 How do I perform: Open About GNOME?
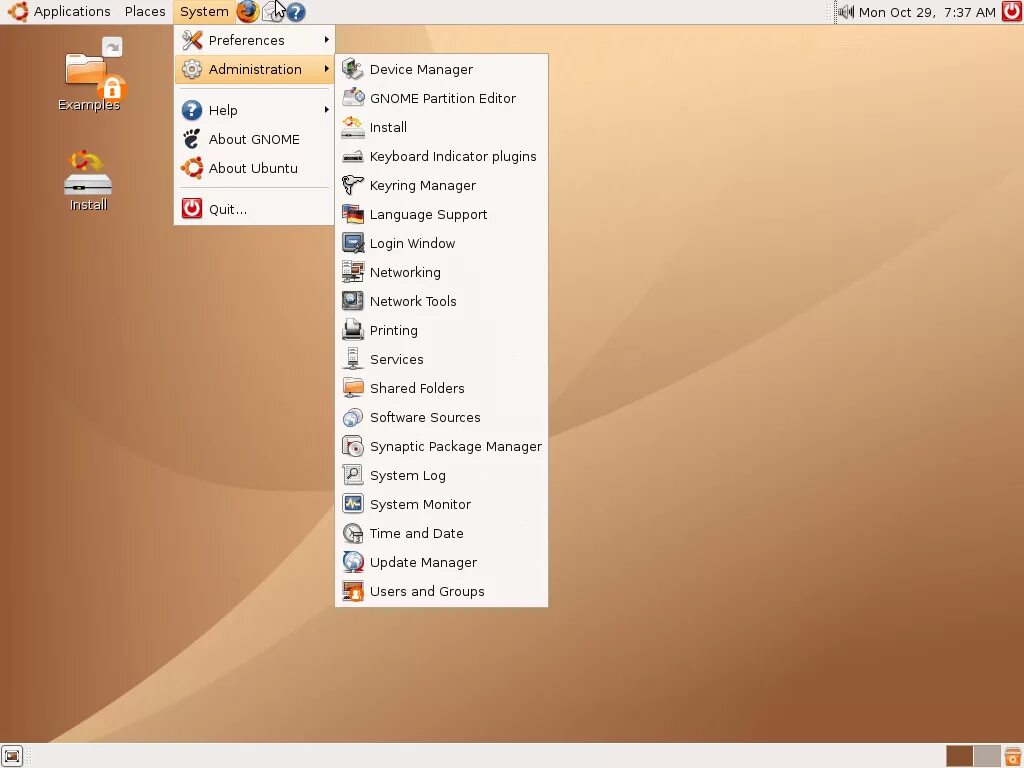click(254, 139)
